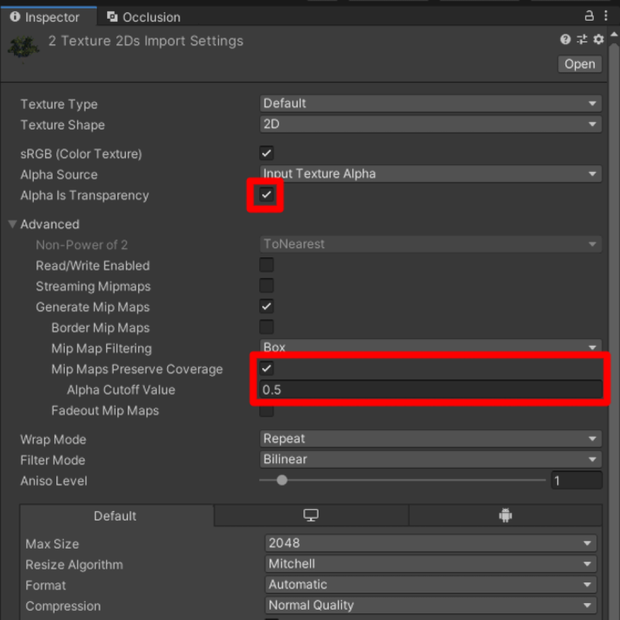Switch to the Occlusion tab
620x620 pixels.
pos(144,17)
